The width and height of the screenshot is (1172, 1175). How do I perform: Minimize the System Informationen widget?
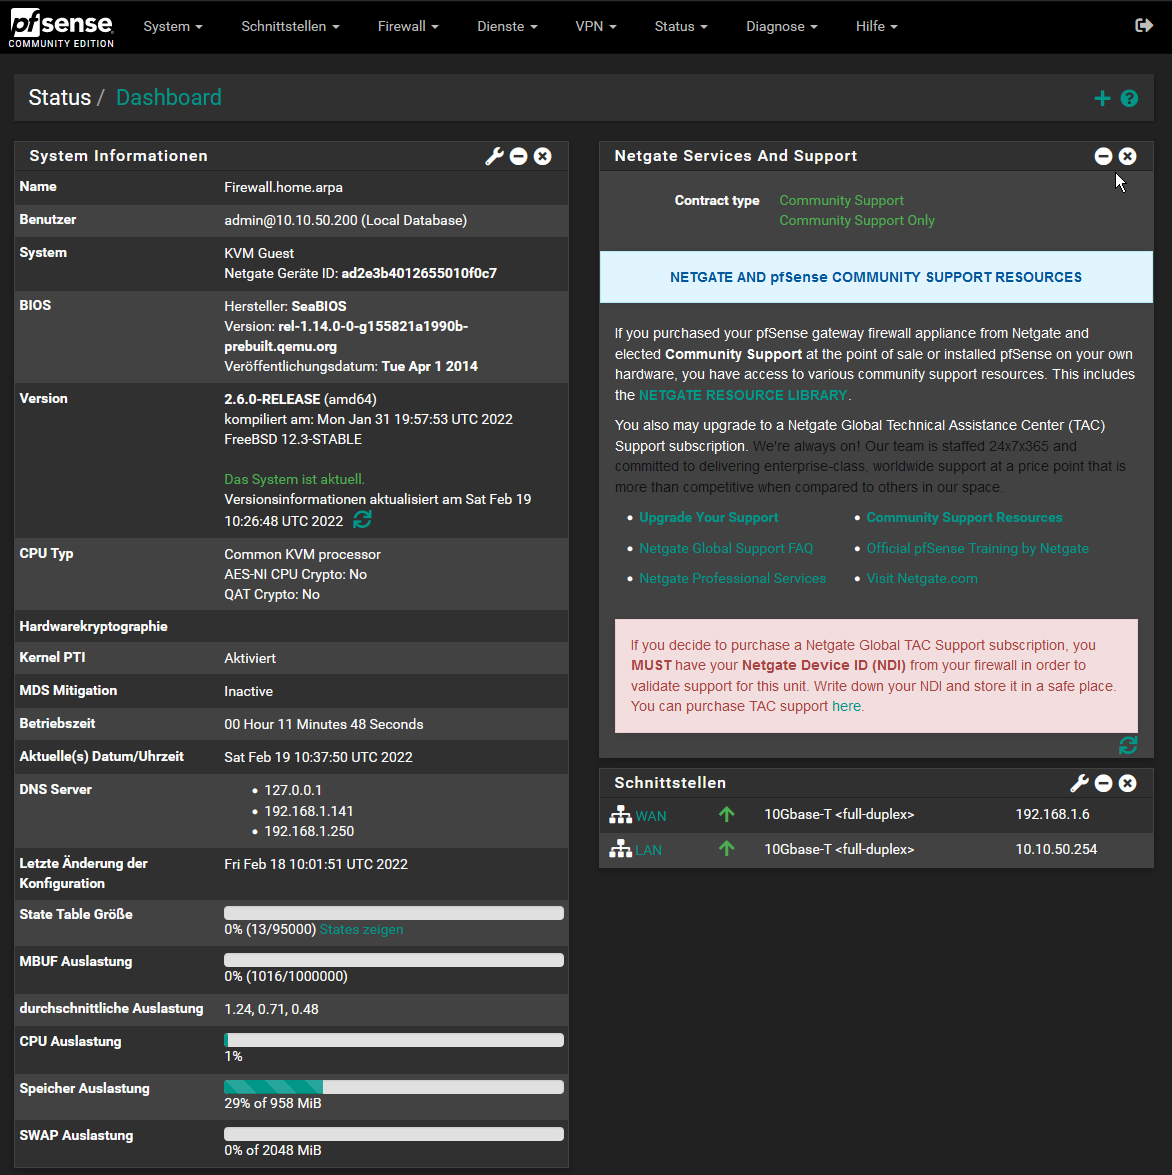click(x=519, y=156)
